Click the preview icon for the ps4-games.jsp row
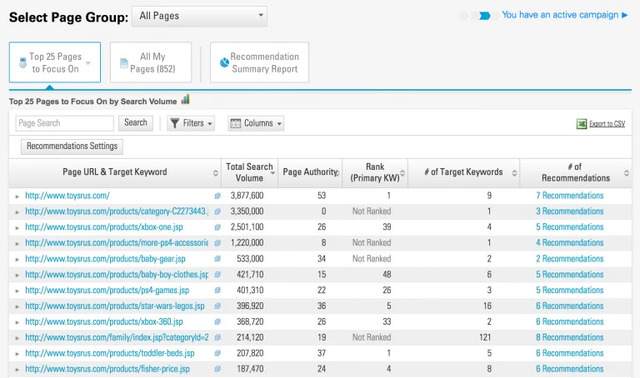The image size is (640, 378). [218, 290]
